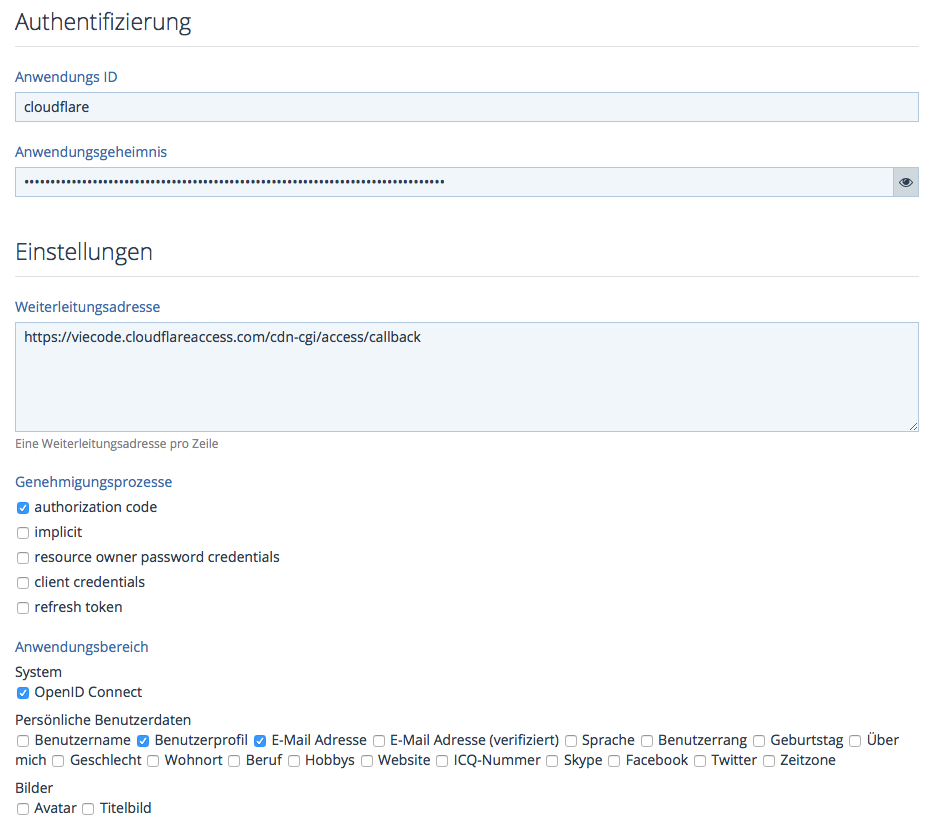935x829 pixels.
Task: Check the Sprache checkbox
Action: [x=571, y=741]
